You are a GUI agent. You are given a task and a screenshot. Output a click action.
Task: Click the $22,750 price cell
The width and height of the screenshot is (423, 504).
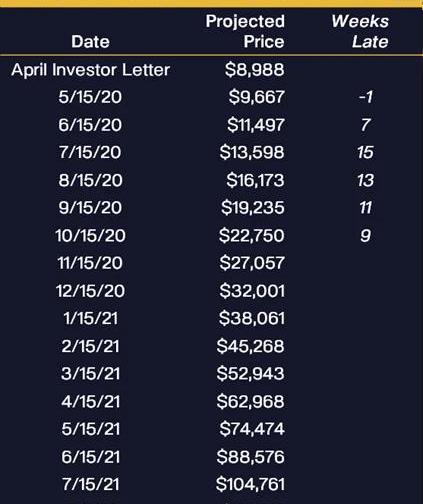pyautogui.click(x=252, y=236)
